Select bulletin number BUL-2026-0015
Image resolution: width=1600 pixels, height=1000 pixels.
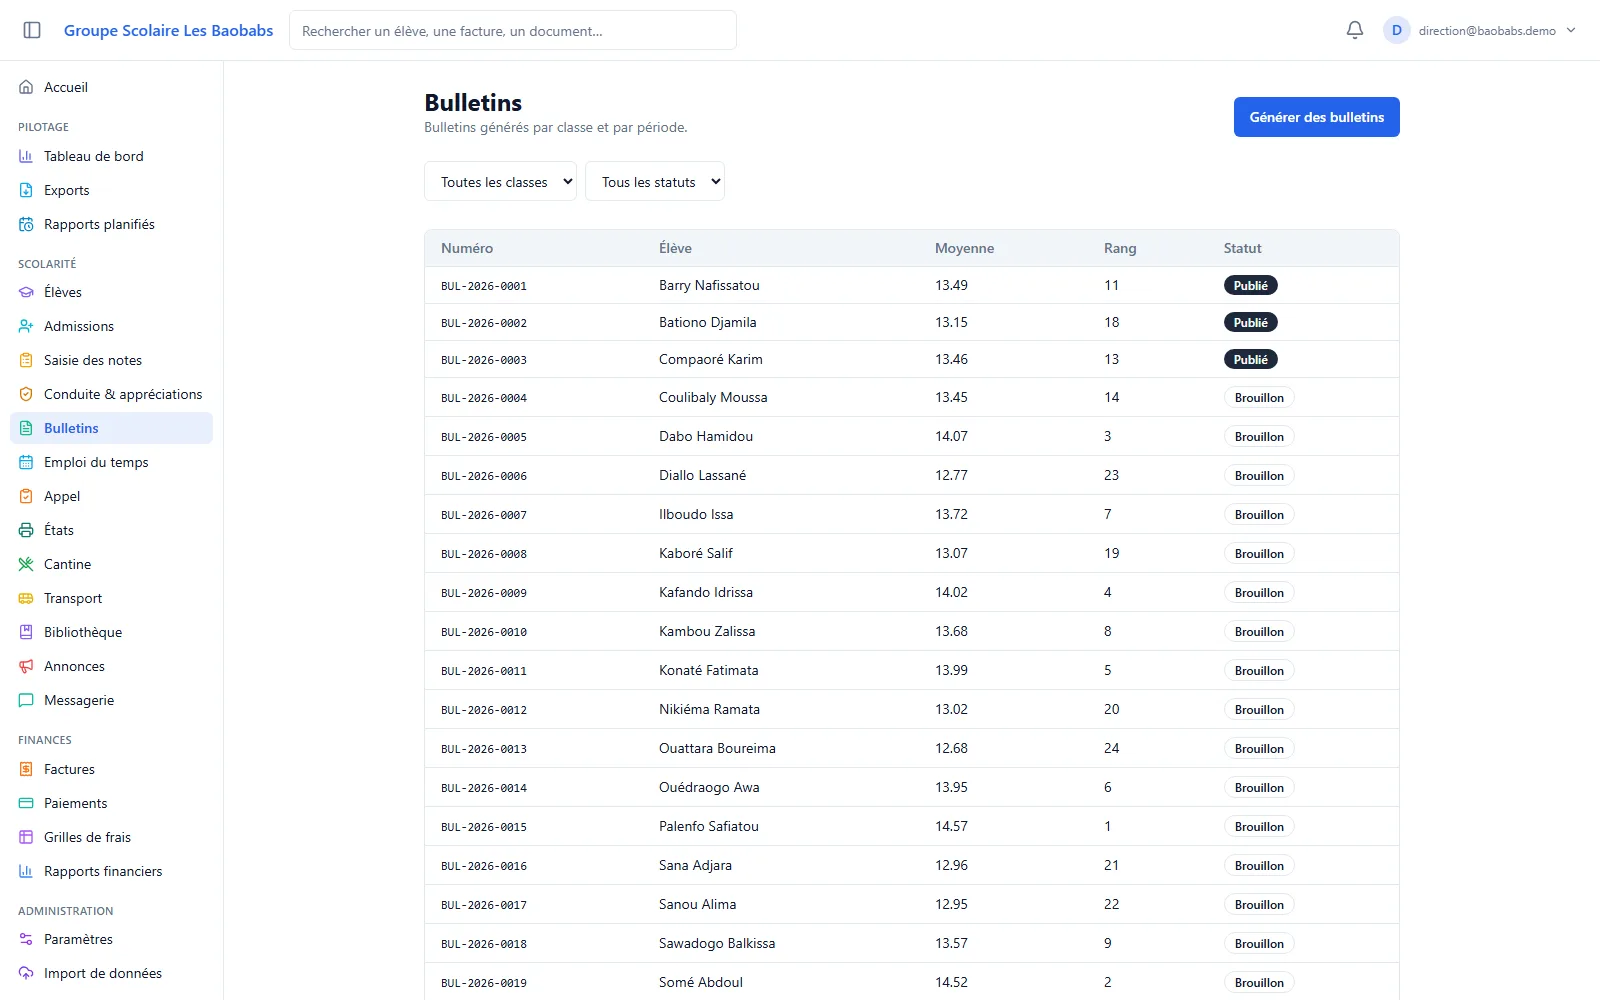pyautogui.click(x=484, y=827)
